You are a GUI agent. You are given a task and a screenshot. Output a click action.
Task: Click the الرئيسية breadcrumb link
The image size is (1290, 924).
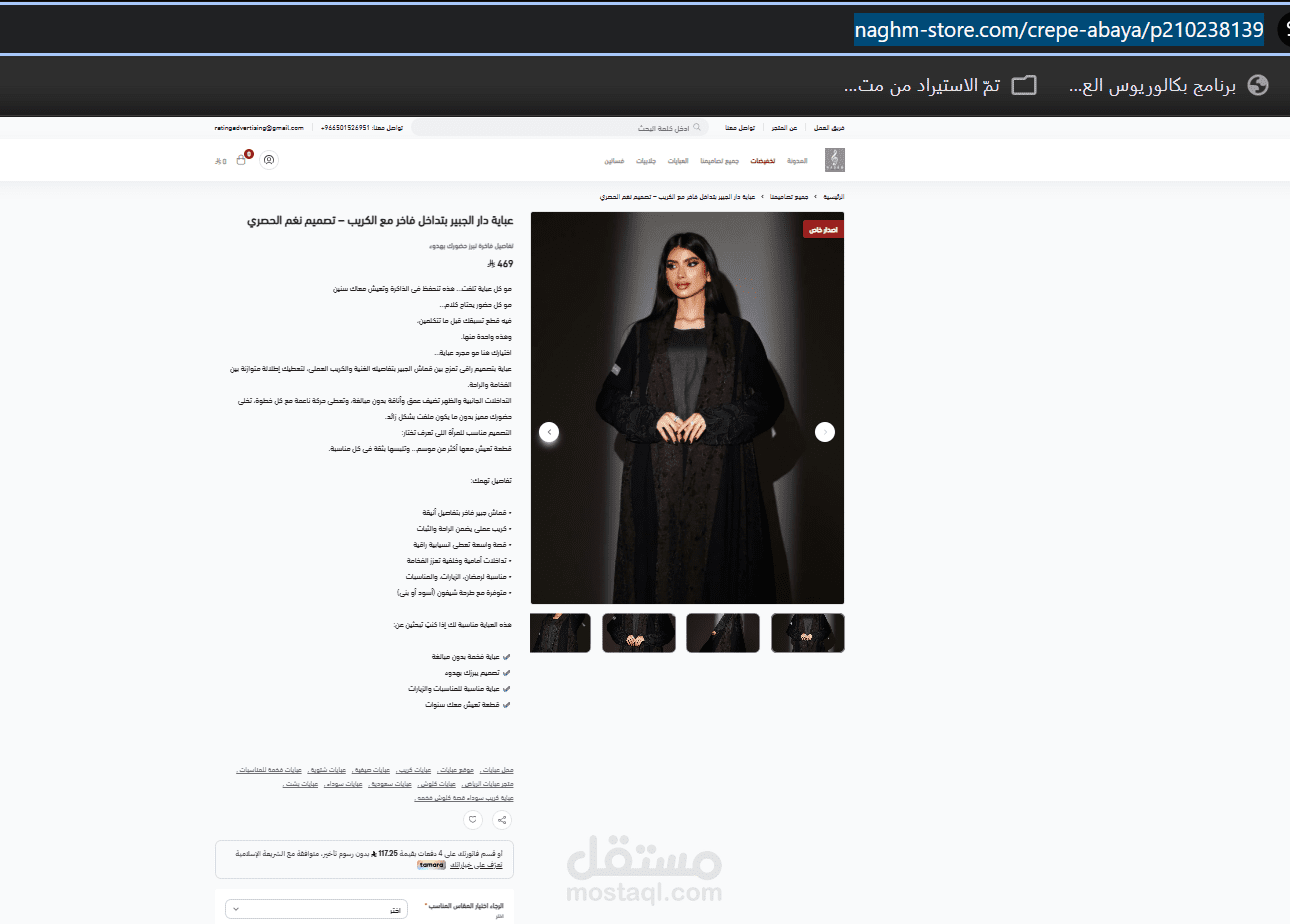pos(834,197)
